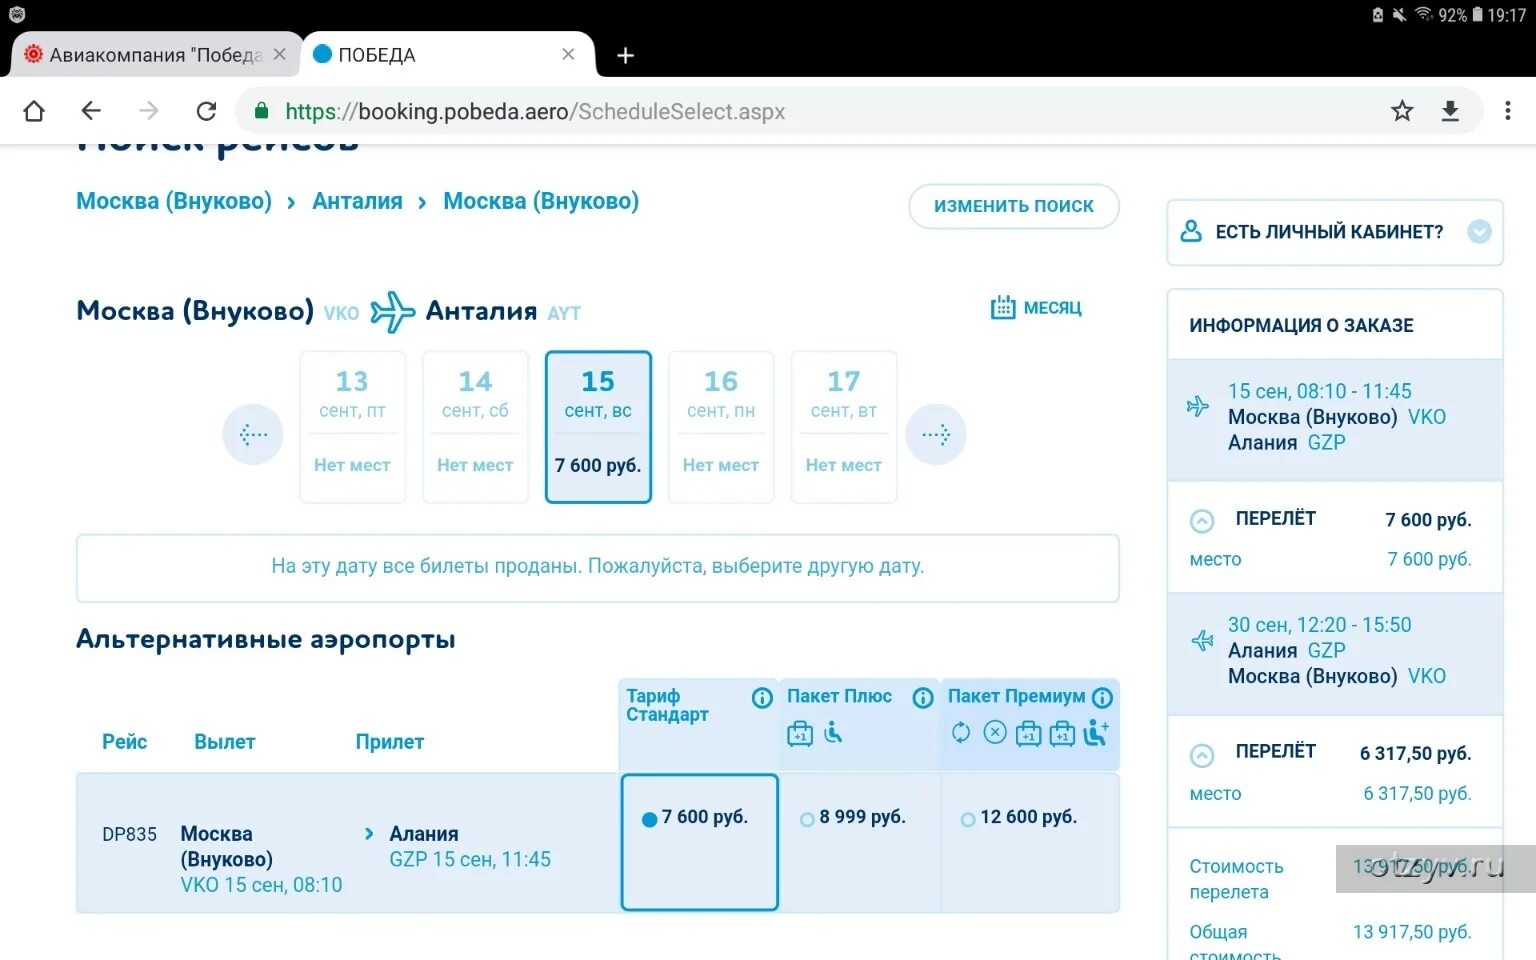
Task: Click the Прилет column header
Action: click(x=390, y=742)
